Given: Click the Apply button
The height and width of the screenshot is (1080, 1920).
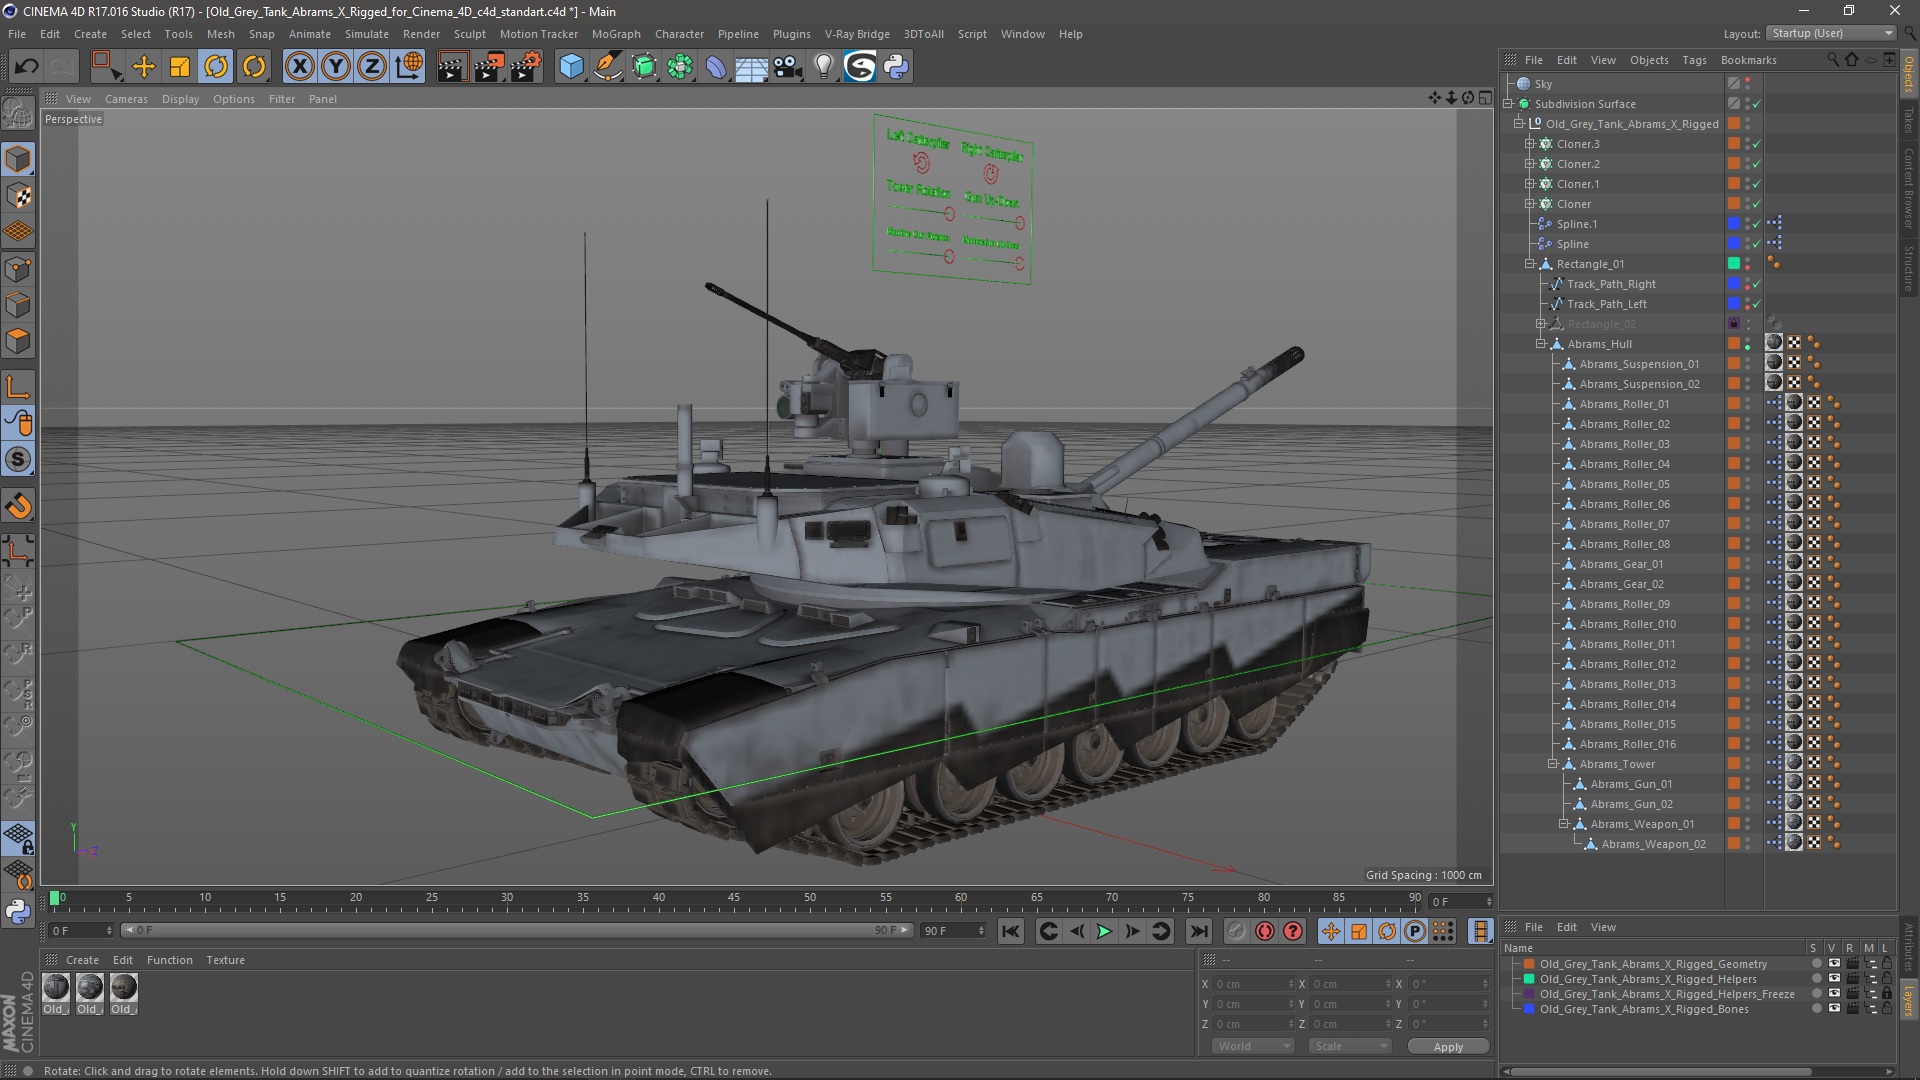Looking at the screenshot, I should coord(1447,1046).
